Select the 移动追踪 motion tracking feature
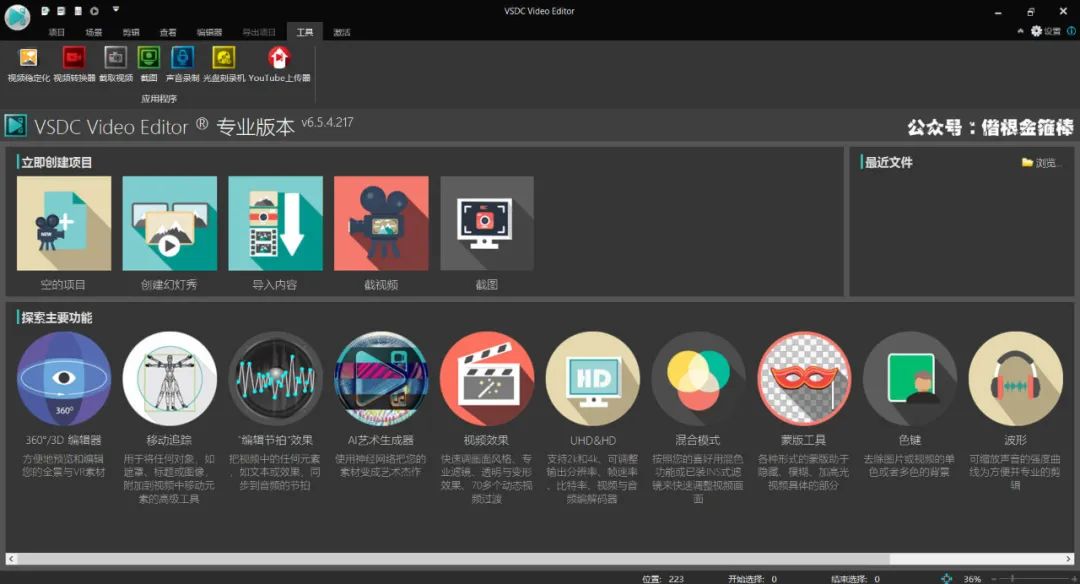The height and width of the screenshot is (584, 1080). (x=169, y=378)
